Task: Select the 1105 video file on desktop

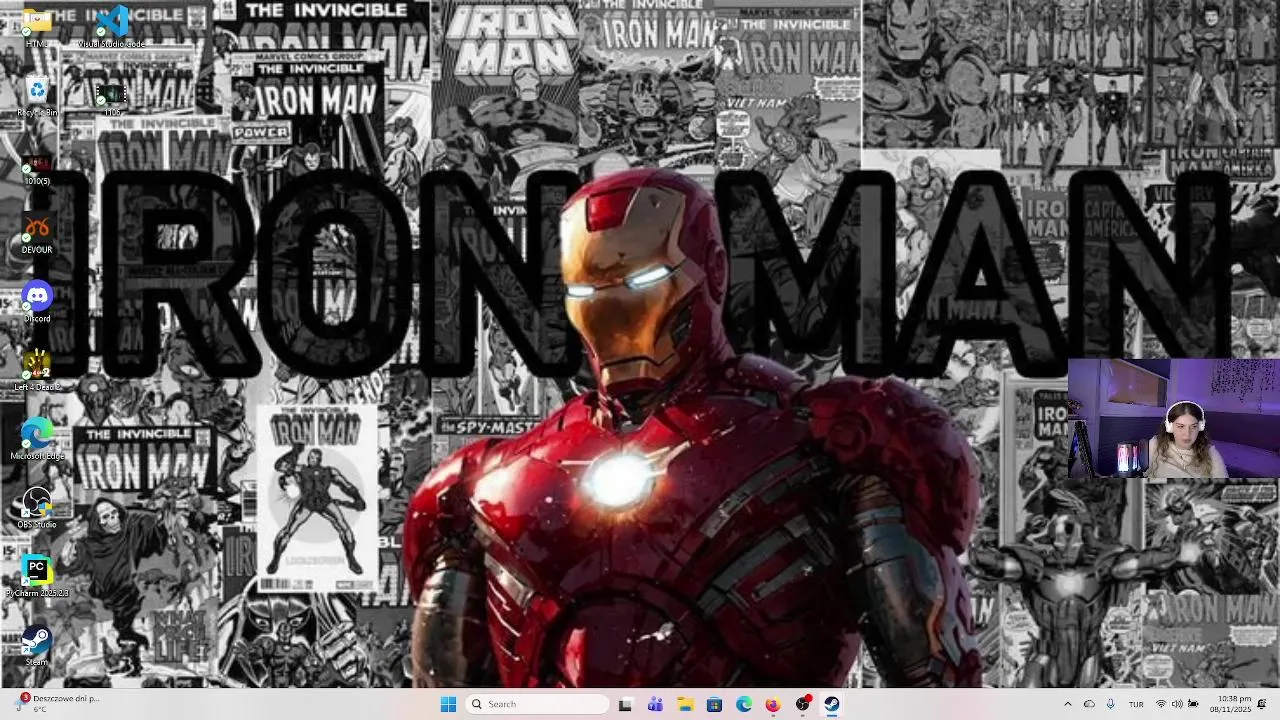Action: click(x=111, y=97)
